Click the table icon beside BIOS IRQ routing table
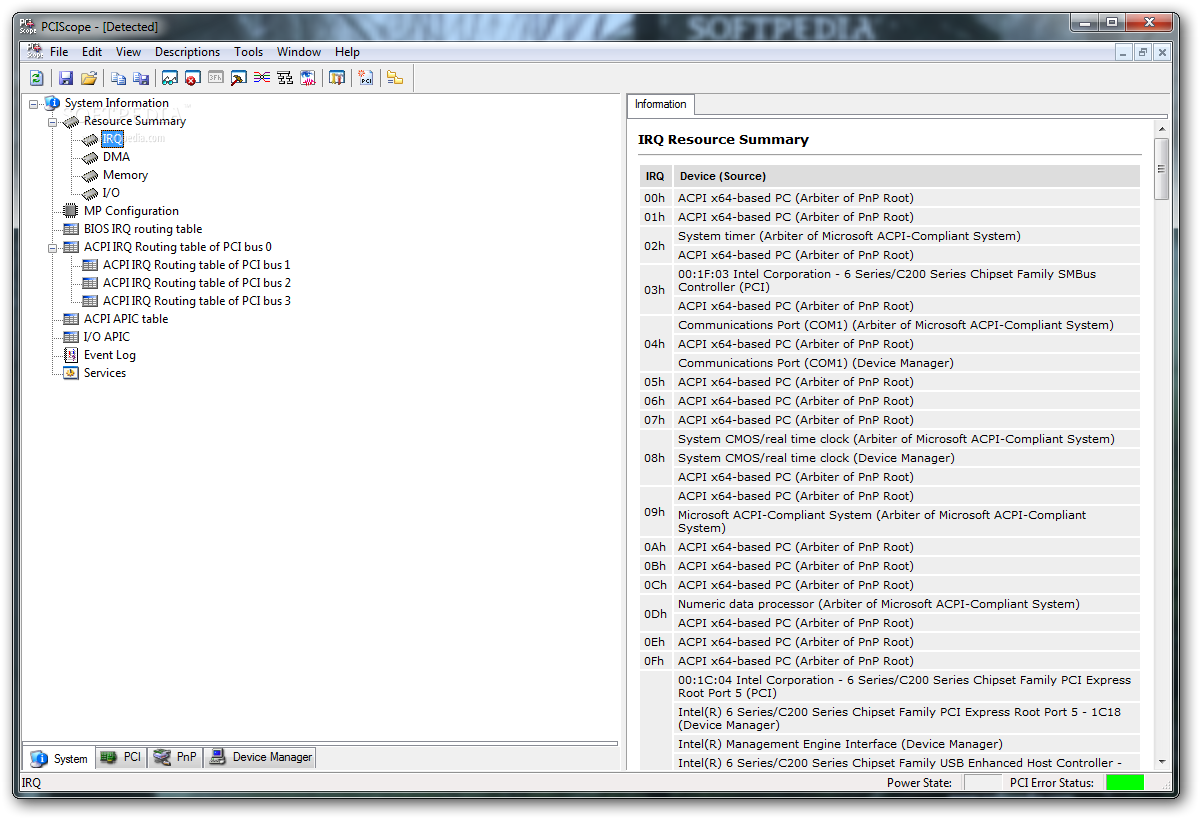Viewport: 1200px width, 819px height. (x=71, y=229)
